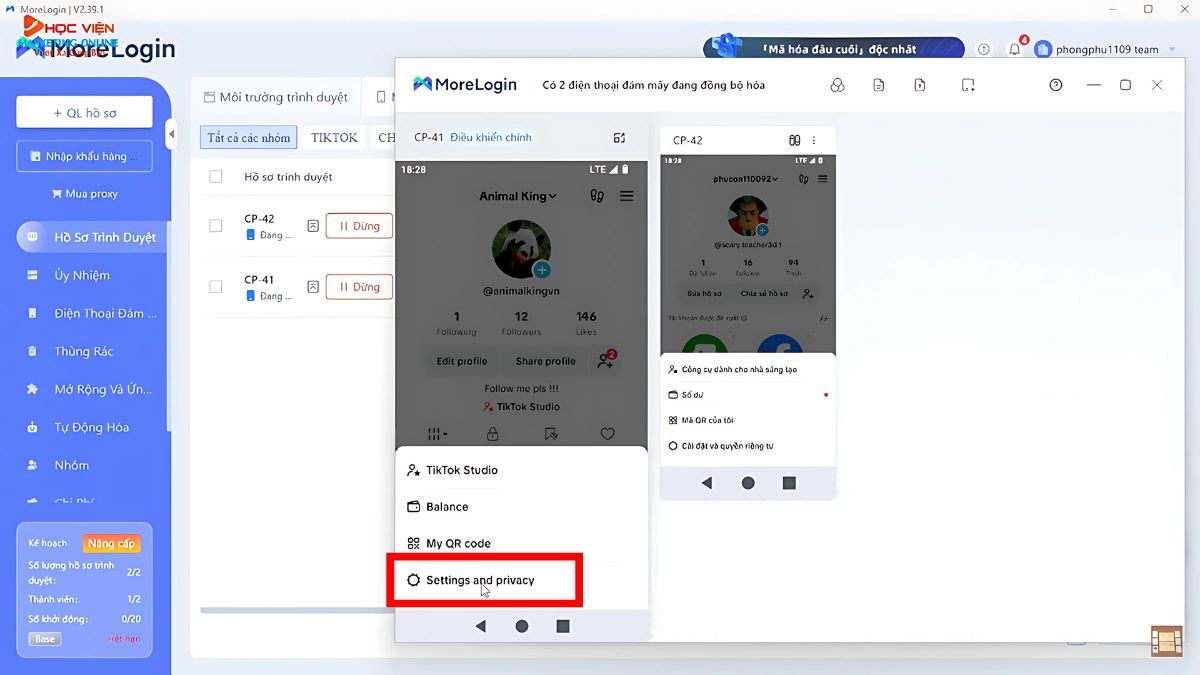Click the horizontal scrollbar under the profile list
This screenshot has height=675, width=1200.
click(295, 610)
